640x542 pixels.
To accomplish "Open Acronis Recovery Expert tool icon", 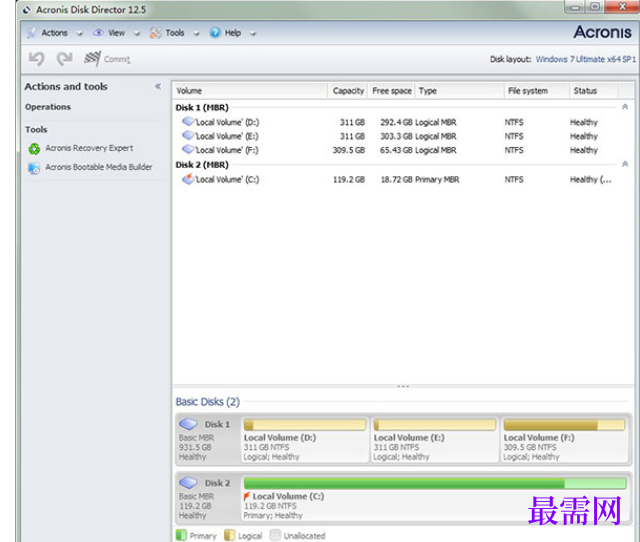I will coord(34,149).
